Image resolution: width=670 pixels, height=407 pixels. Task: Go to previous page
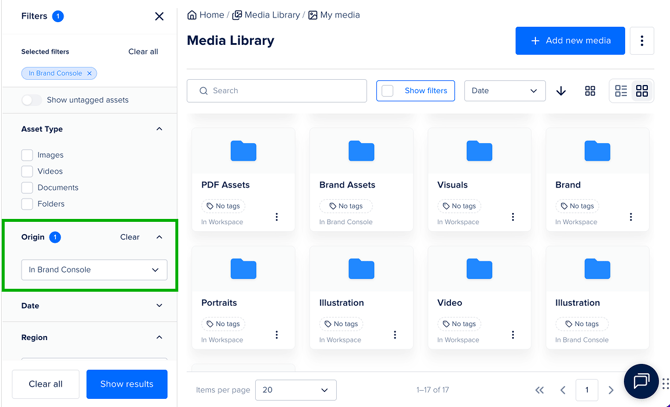(563, 390)
